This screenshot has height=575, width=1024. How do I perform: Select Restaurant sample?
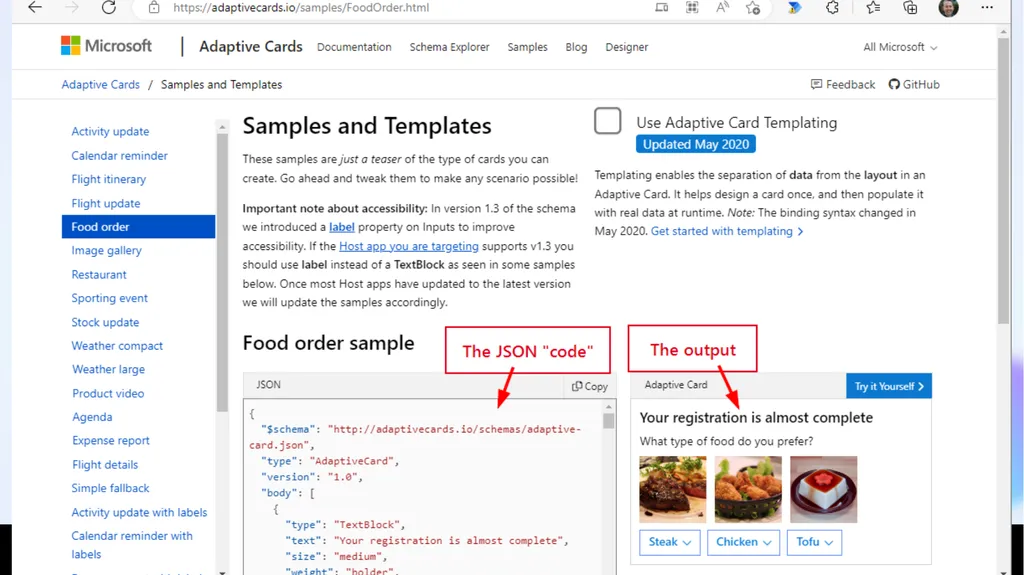click(99, 274)
